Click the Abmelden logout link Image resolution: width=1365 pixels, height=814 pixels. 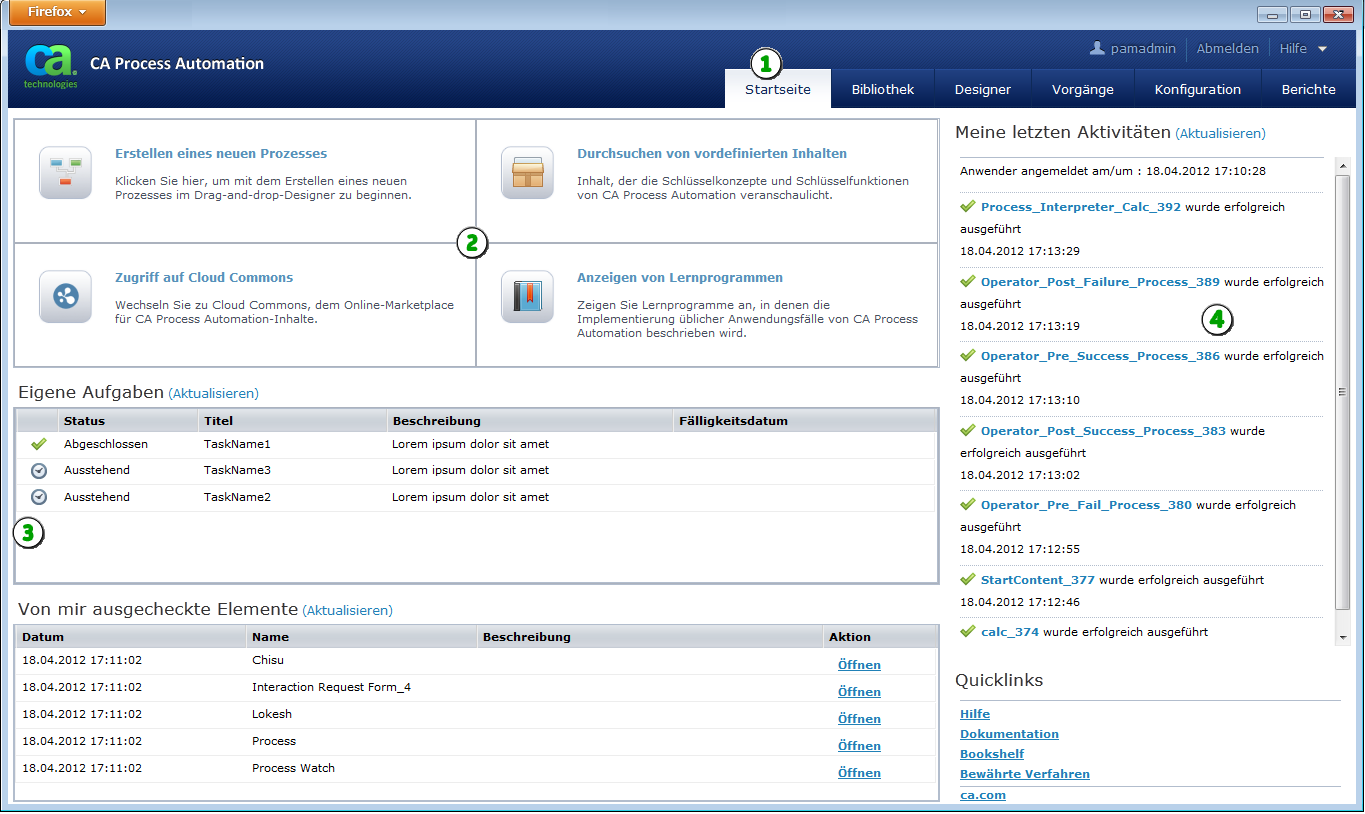click(1227, 48)
